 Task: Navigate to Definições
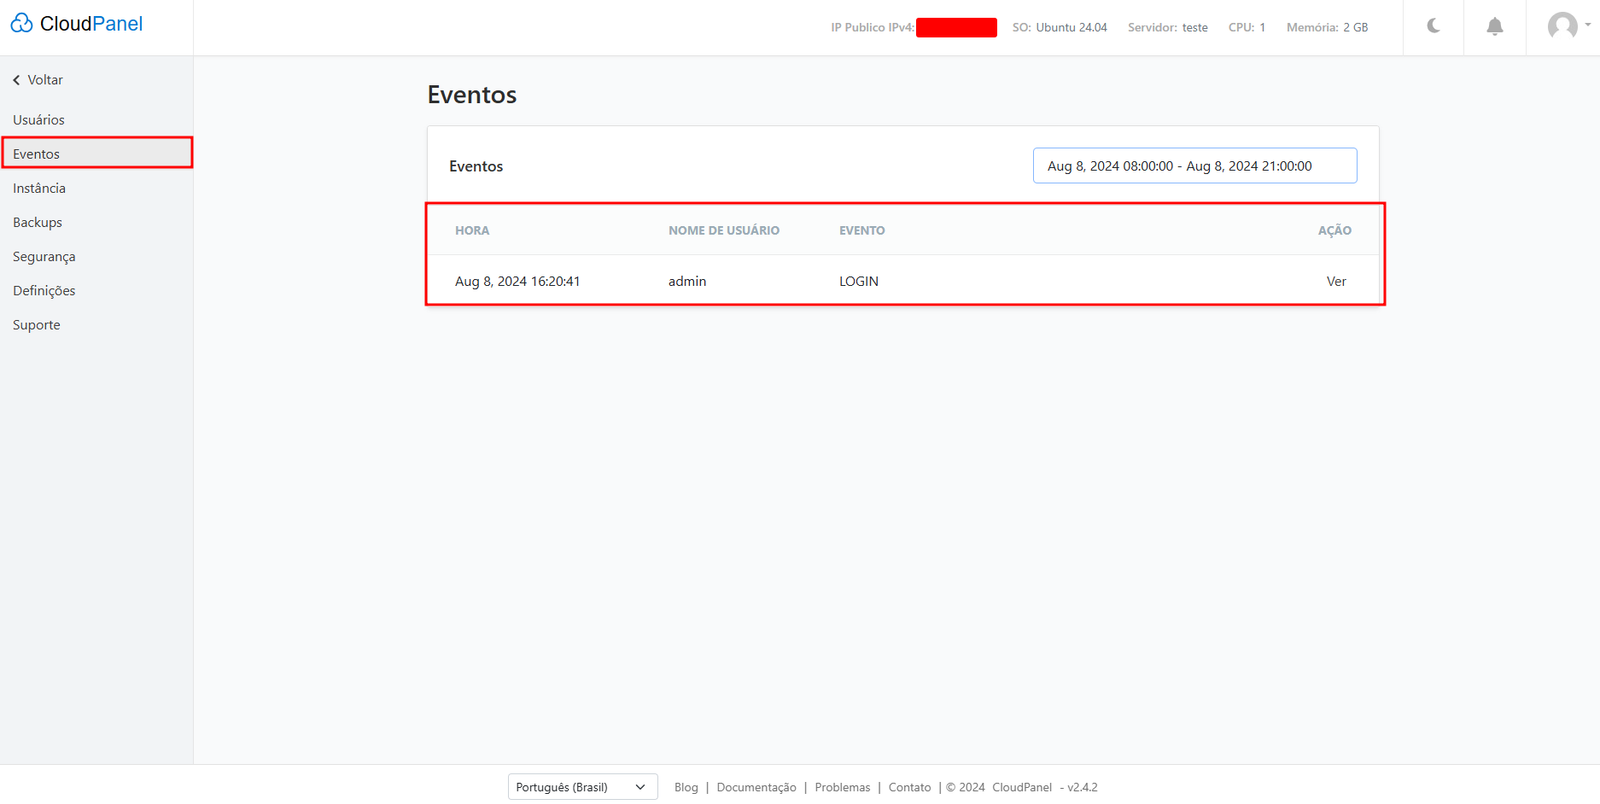coord(44,291)
